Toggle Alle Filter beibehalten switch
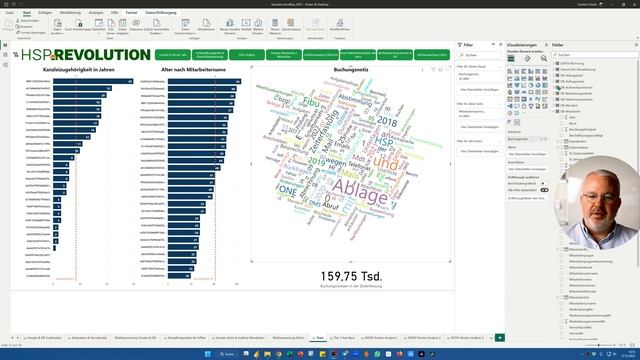Image resolution: width=640 pixels, height=360 pixels. coord(544,190)
